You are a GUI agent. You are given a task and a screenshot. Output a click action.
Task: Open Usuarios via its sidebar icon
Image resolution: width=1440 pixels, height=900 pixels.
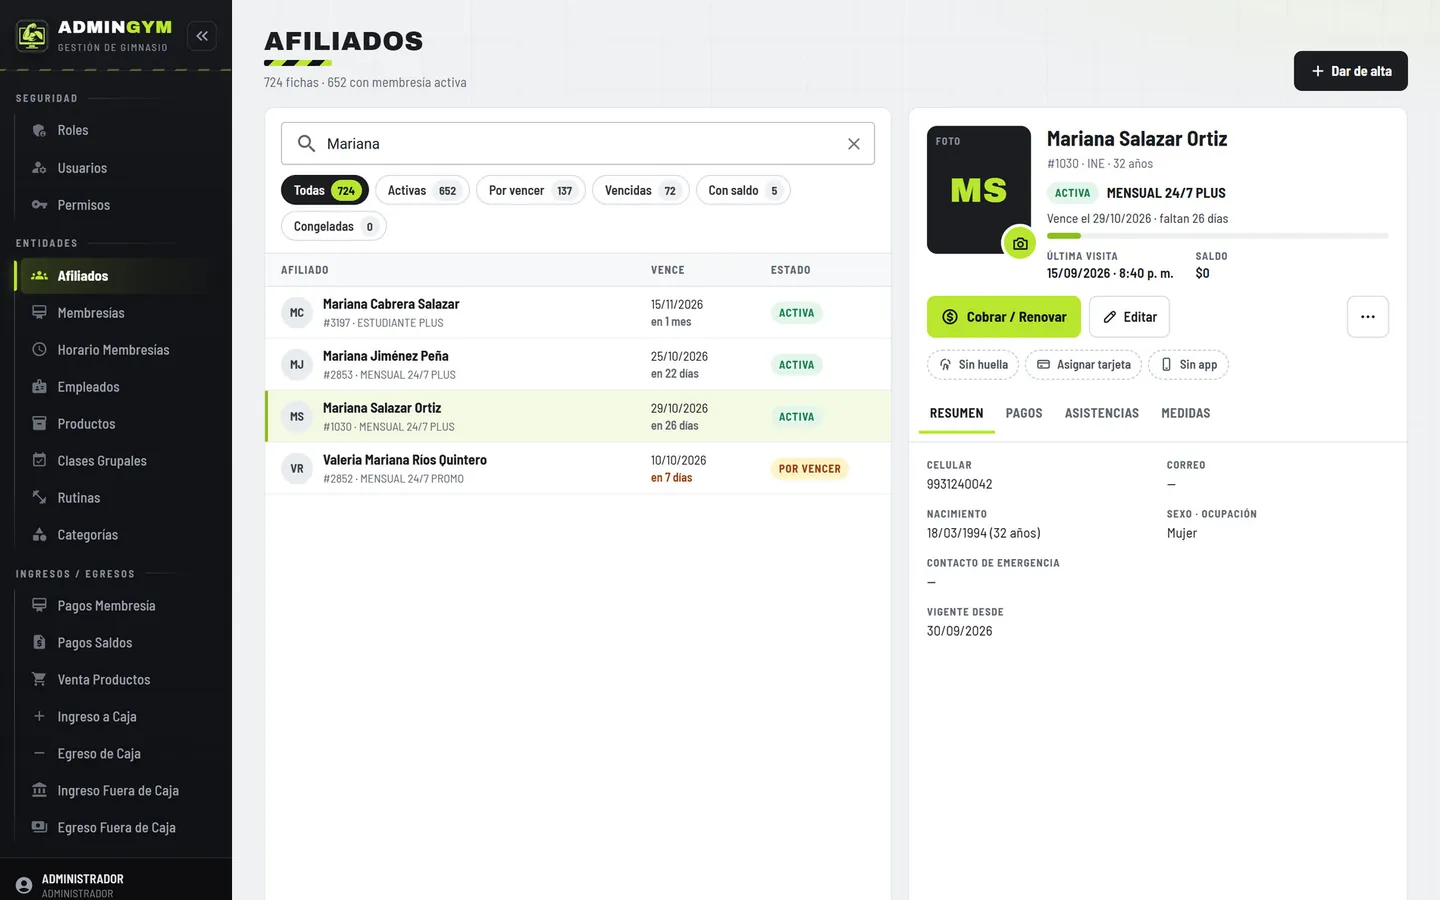coord(39,168)
